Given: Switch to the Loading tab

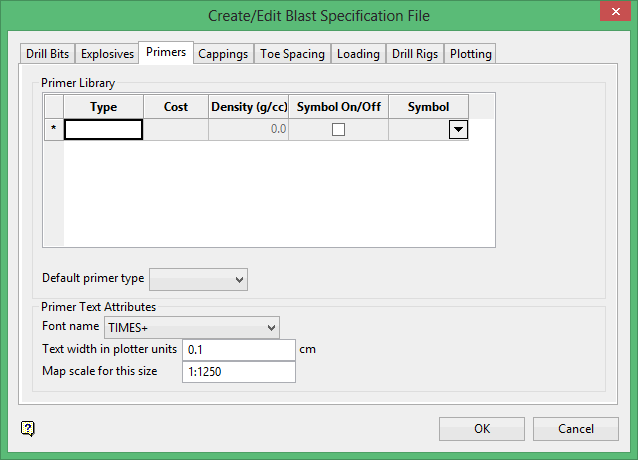Looking at the screenshot, I should click(x=358, y=54).
